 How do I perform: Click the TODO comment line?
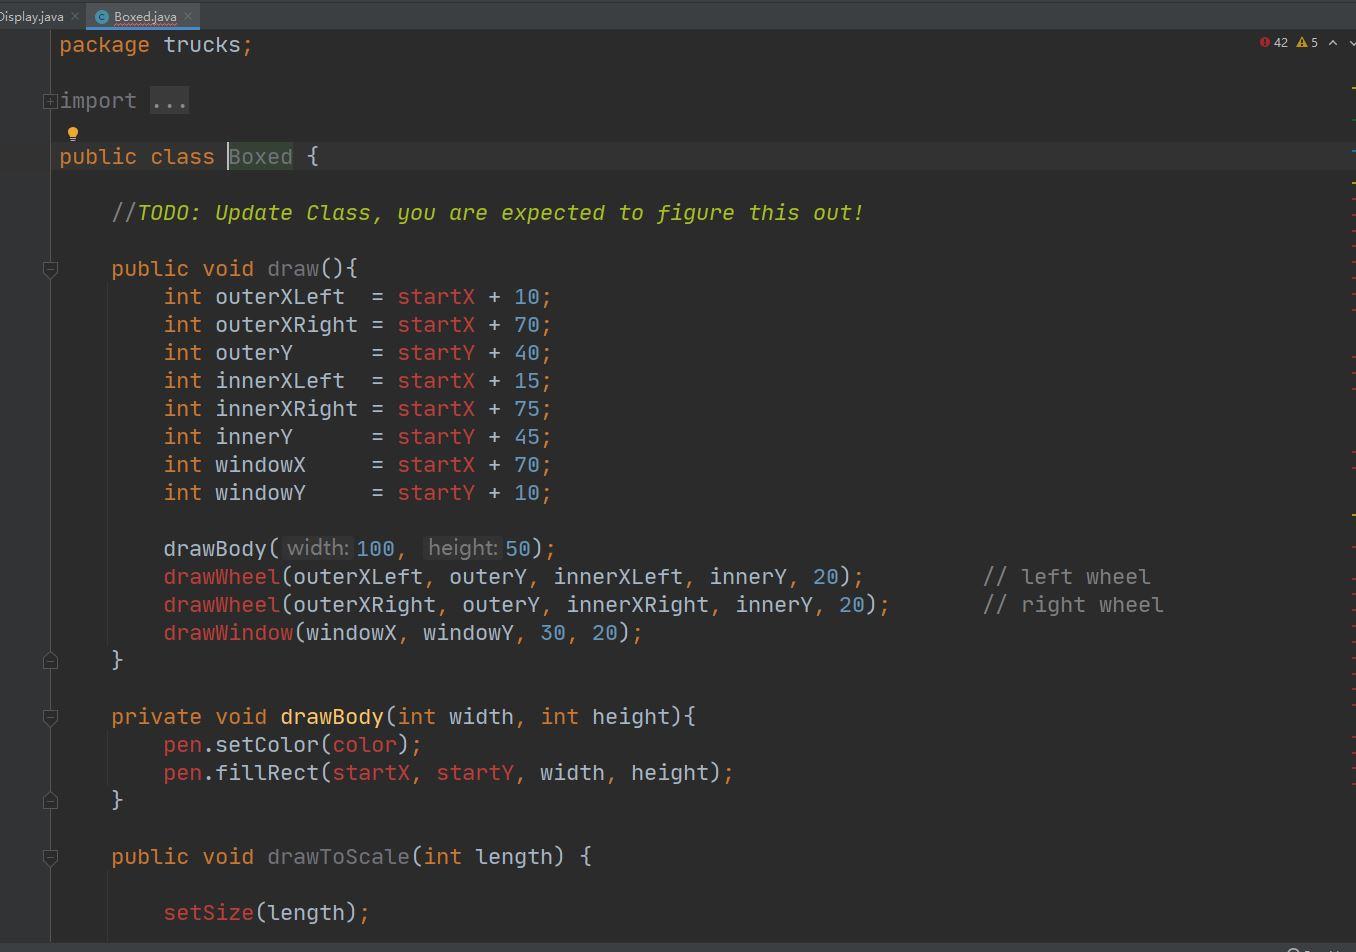click(x=487, y=213)
